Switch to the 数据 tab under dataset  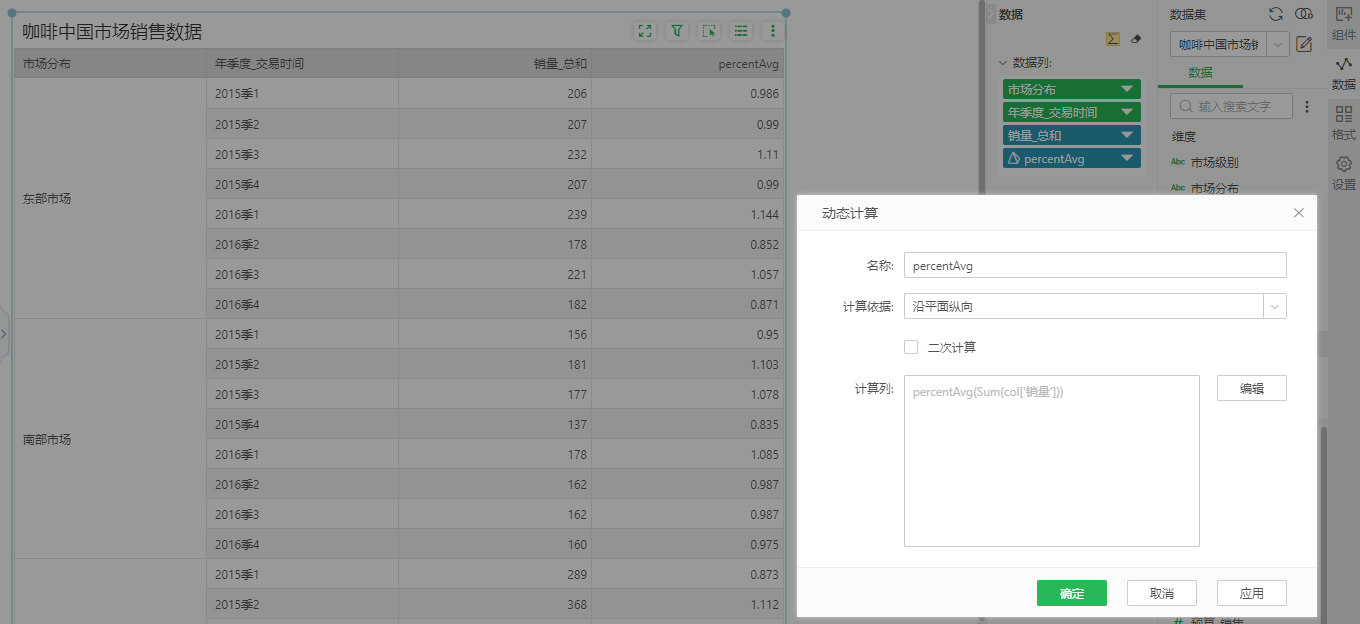1200,73
